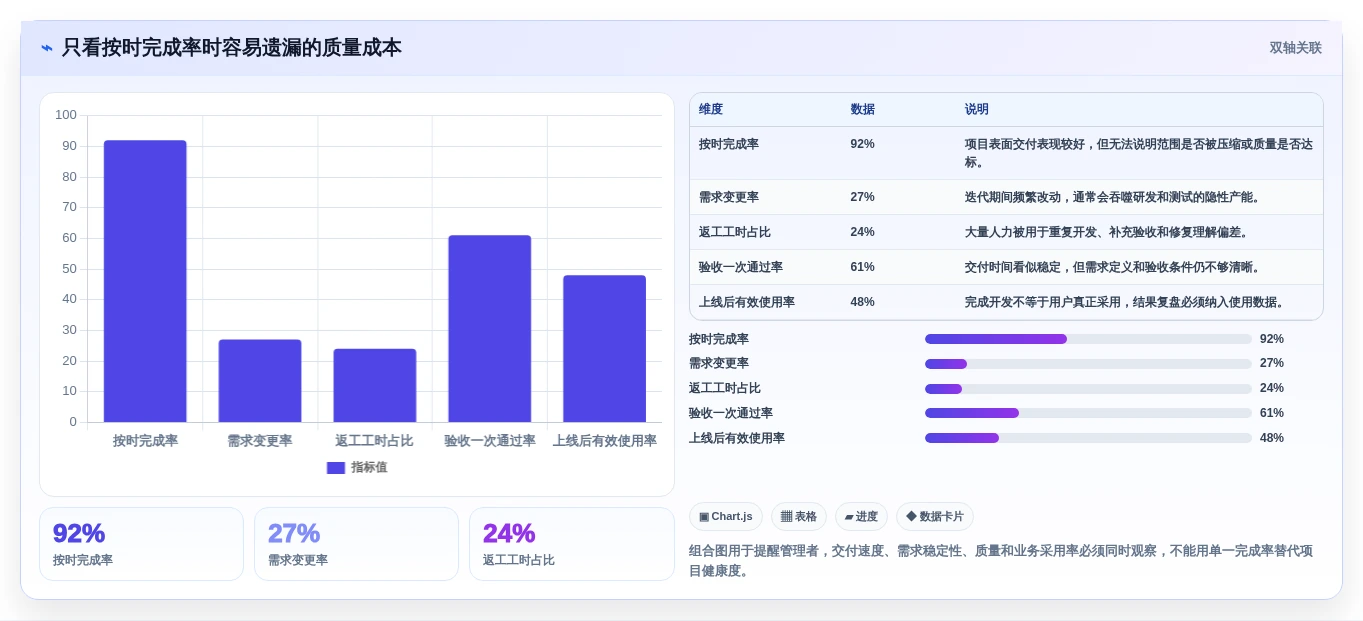
Task: Click the 上线后有效使用率 progress bar
Action: [1088, 438]
